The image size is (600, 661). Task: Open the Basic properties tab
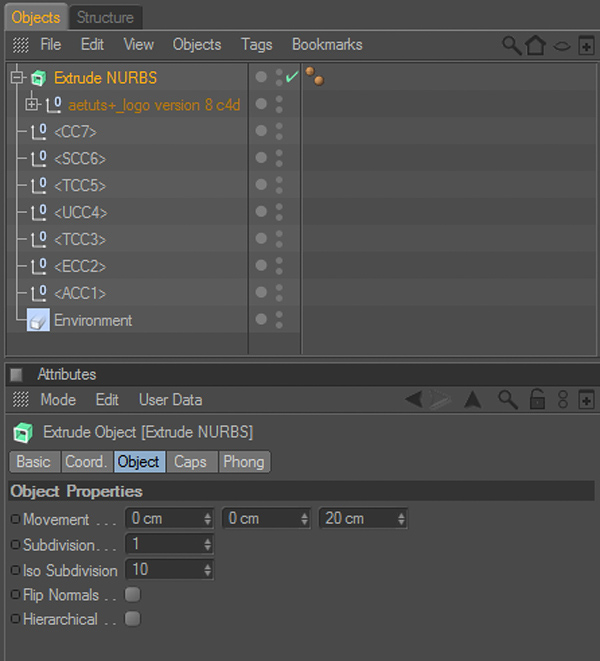point(35,462)
